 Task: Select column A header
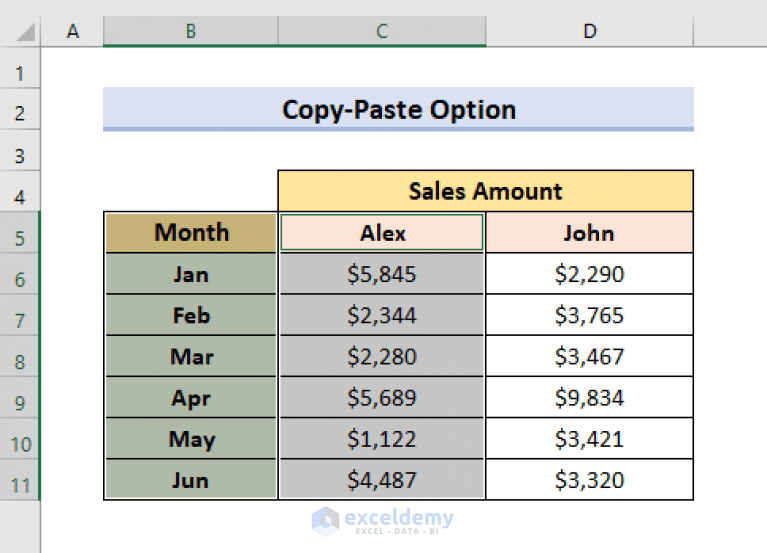[x=72, y=32]
